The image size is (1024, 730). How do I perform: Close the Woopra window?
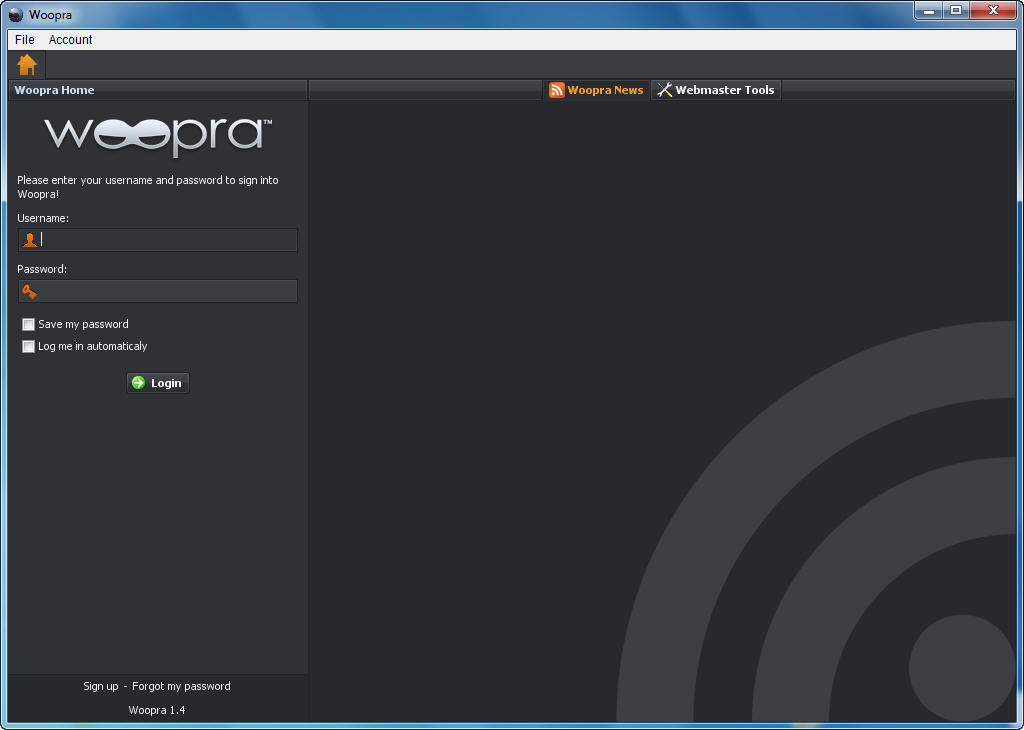(993, 10)
